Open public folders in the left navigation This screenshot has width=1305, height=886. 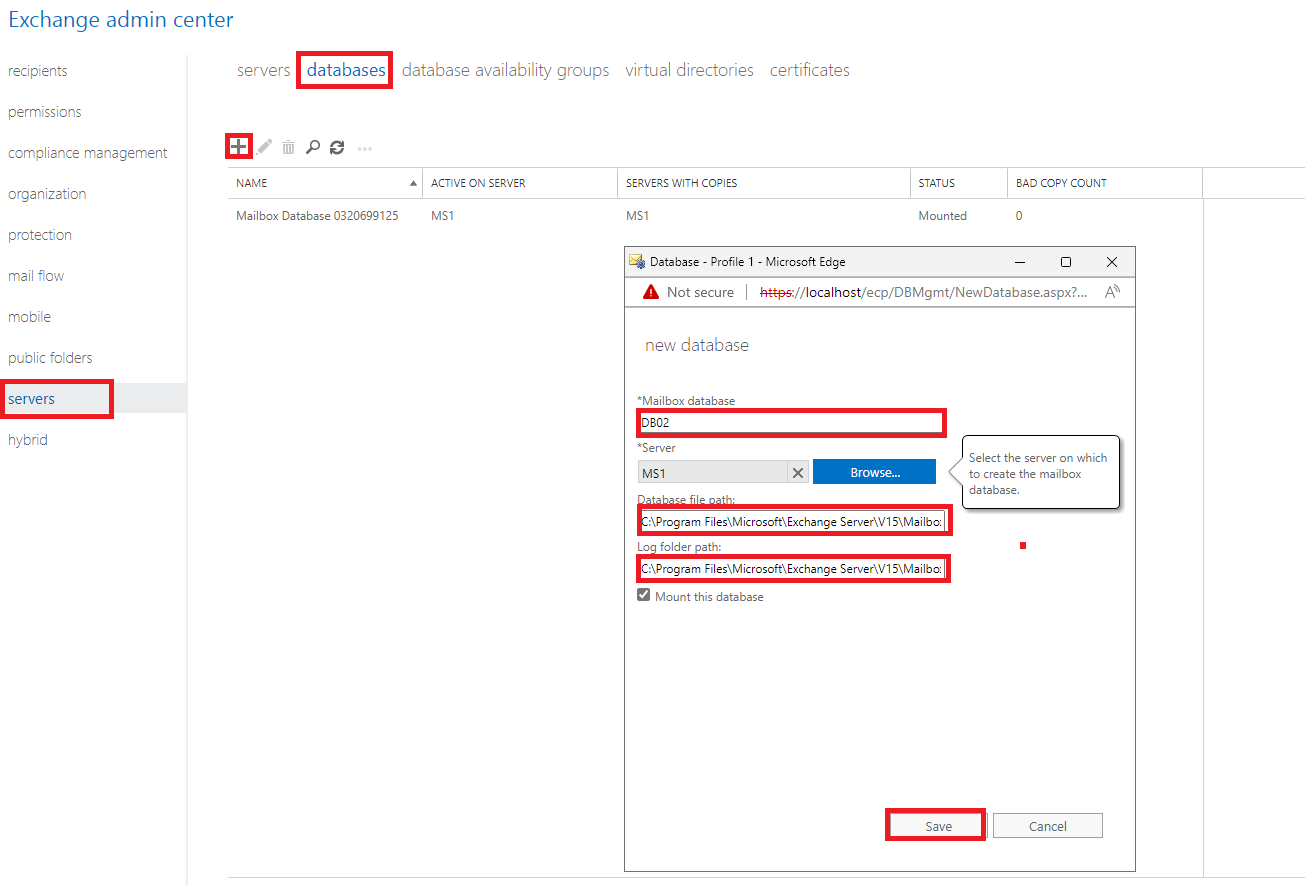50,358
